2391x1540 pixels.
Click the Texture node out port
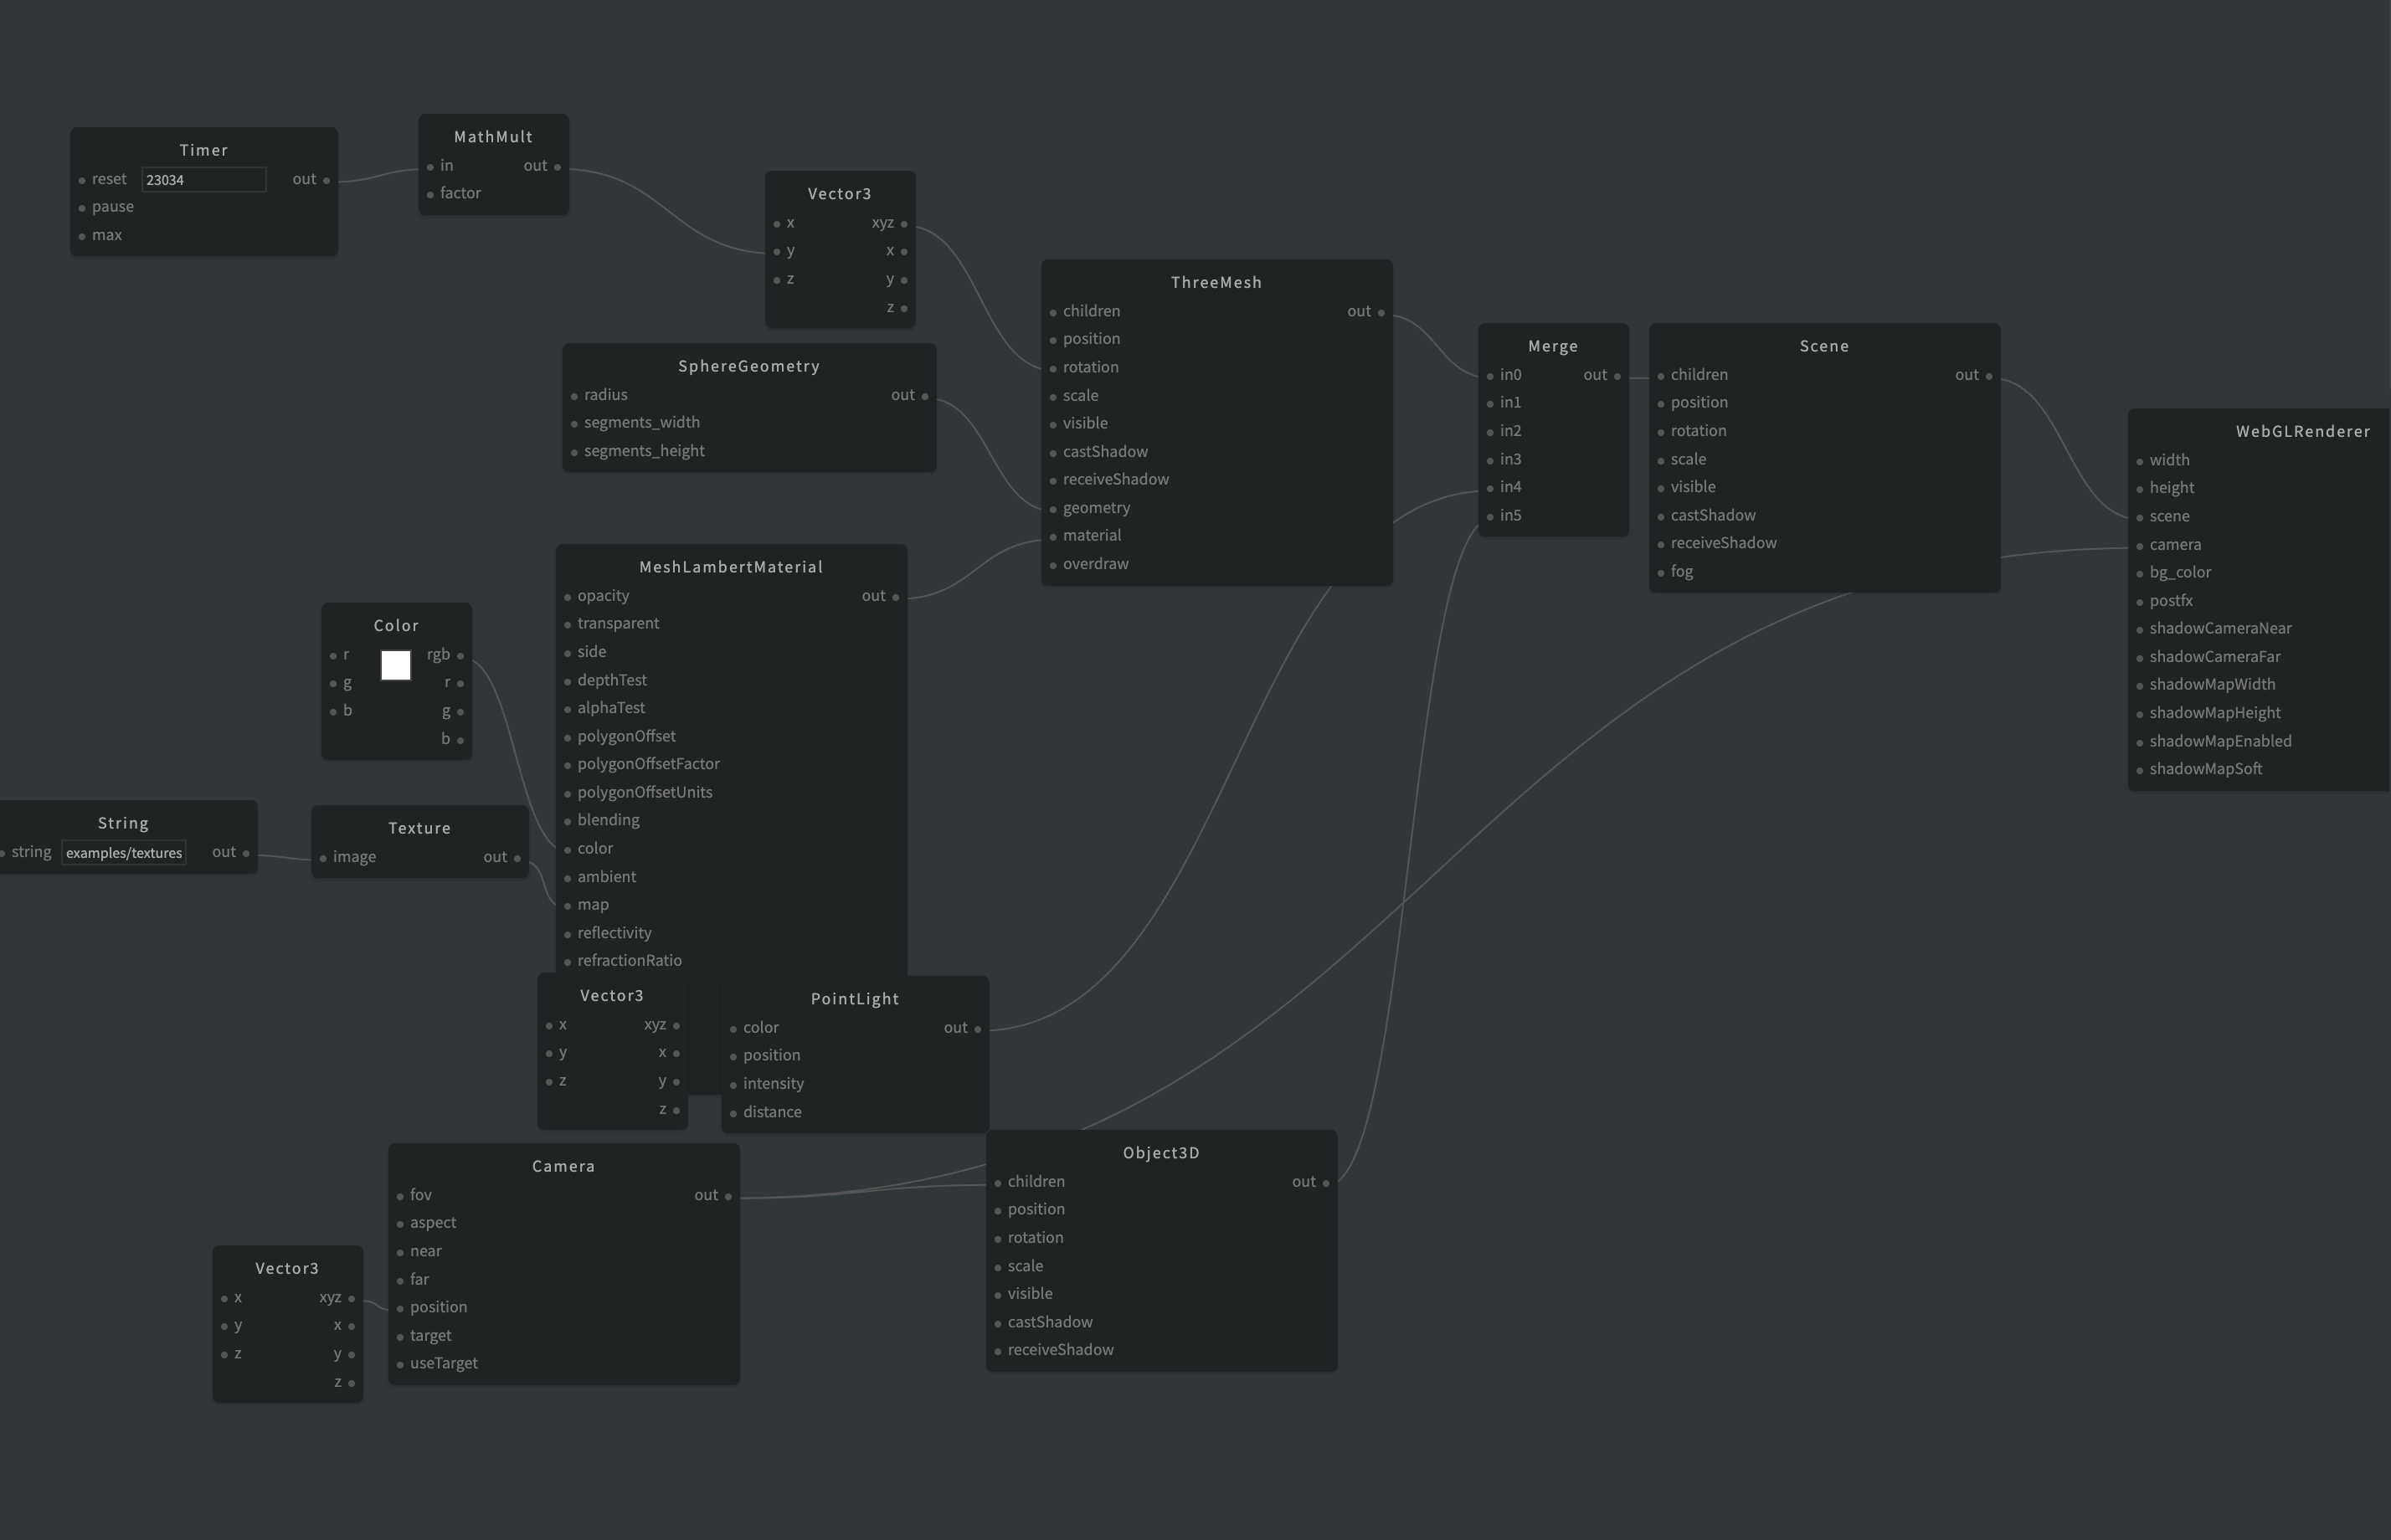click(x=517, y=858)
